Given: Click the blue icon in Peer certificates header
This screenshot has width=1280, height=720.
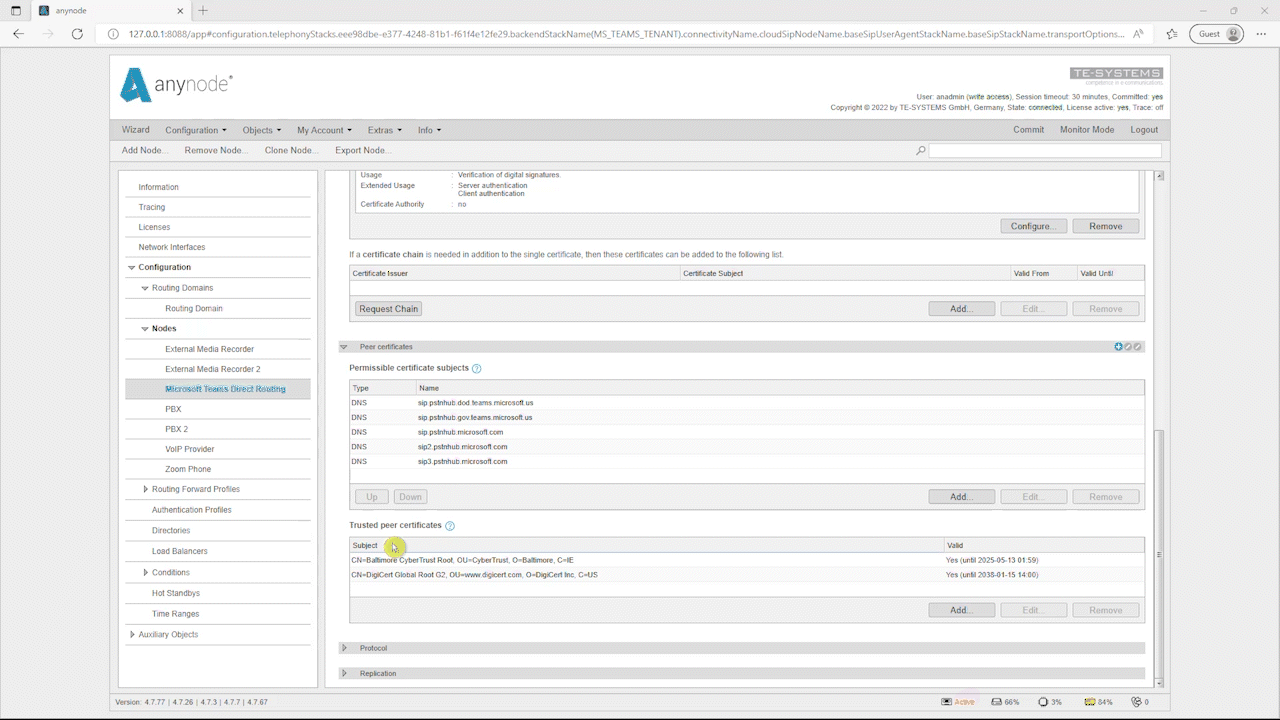Looking at the screenshot, I should tap(1119, 347).
